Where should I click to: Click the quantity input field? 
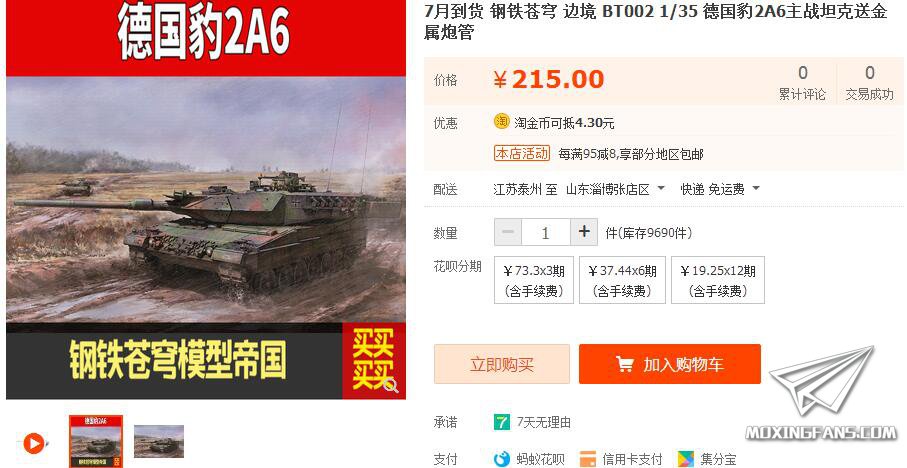click(x=545, y=232)
